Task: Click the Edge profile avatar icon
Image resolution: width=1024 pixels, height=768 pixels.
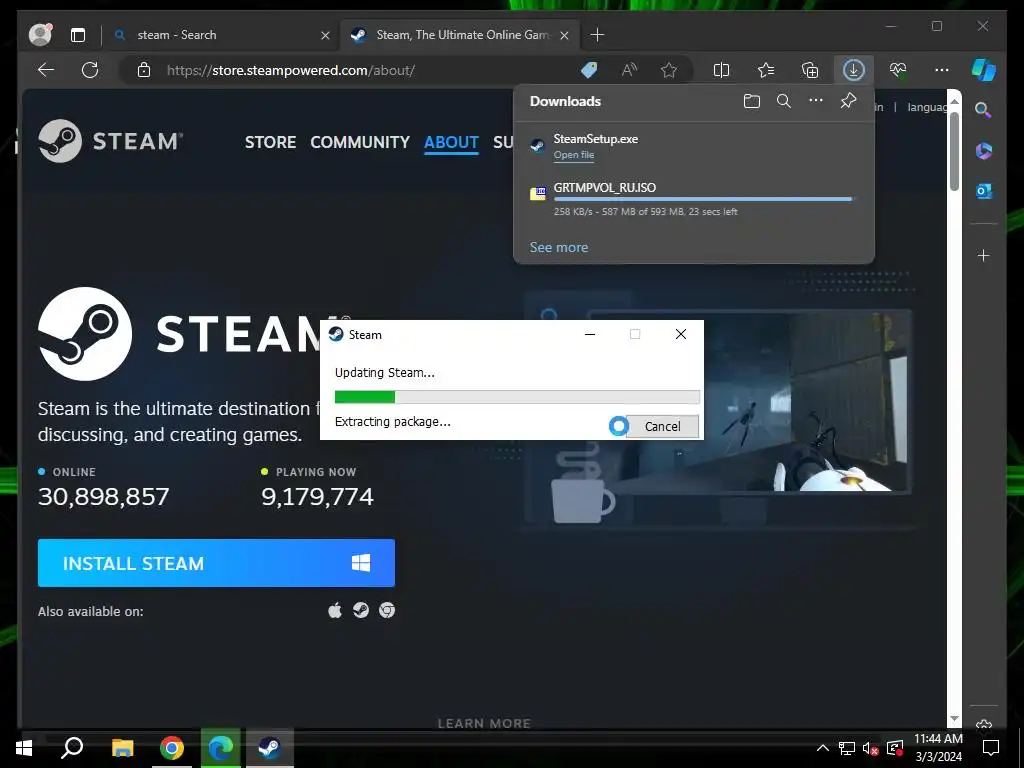Action: point(40,35)
